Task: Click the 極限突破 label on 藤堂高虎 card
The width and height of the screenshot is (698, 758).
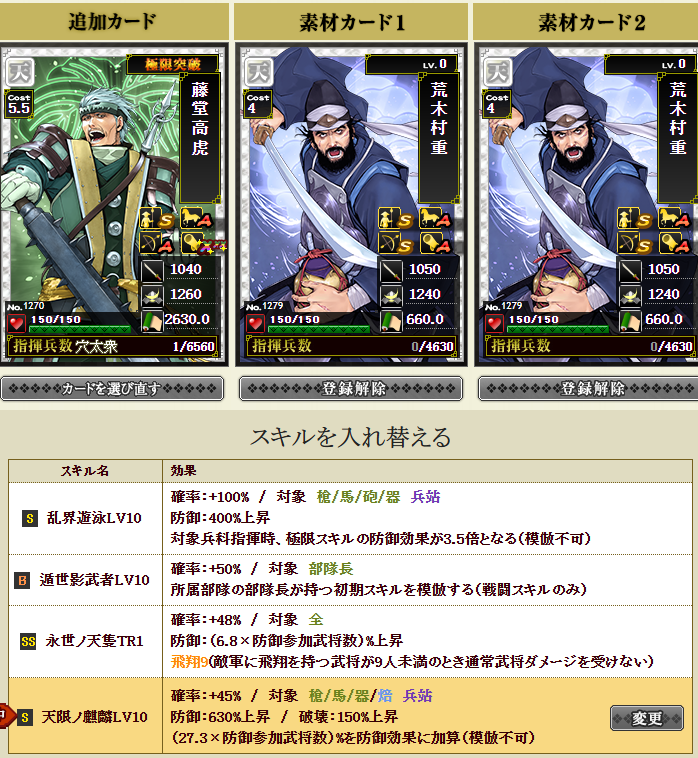Action: (x=173, y=64)
